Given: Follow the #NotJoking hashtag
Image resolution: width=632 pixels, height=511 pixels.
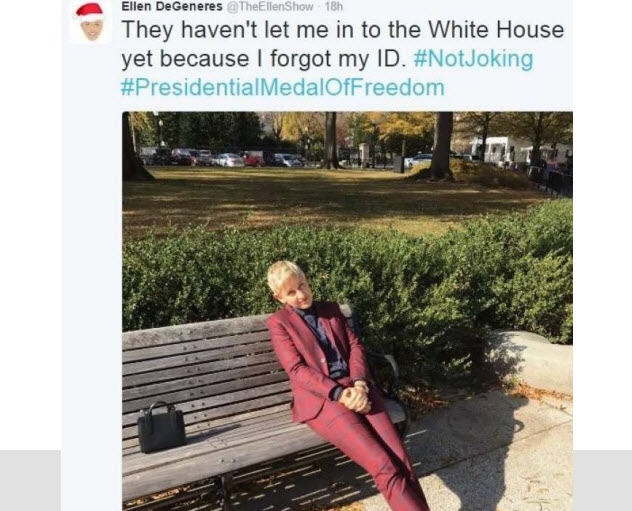Looking at the screenshot, I should coord(473,59).
